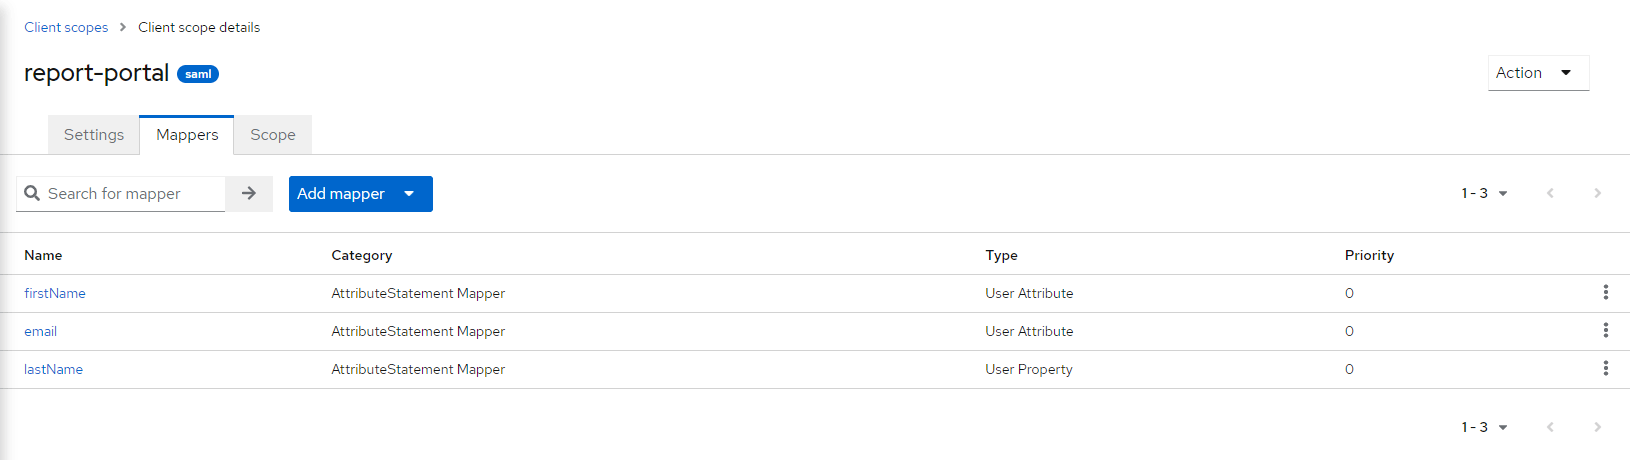Image resolution: width=1630 pixels, height=460 pixels.
Task: Expand the Action dropdown
Action: pyautogui.click(x=1537, y=73)
